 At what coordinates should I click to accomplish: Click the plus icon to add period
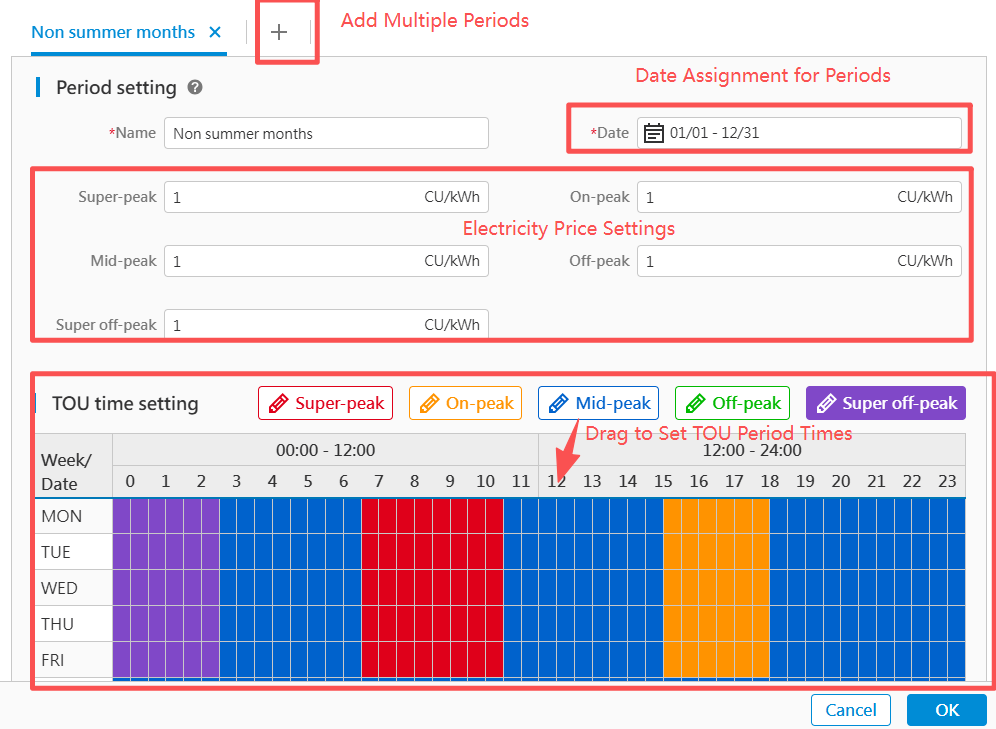(x=279, y=32)
